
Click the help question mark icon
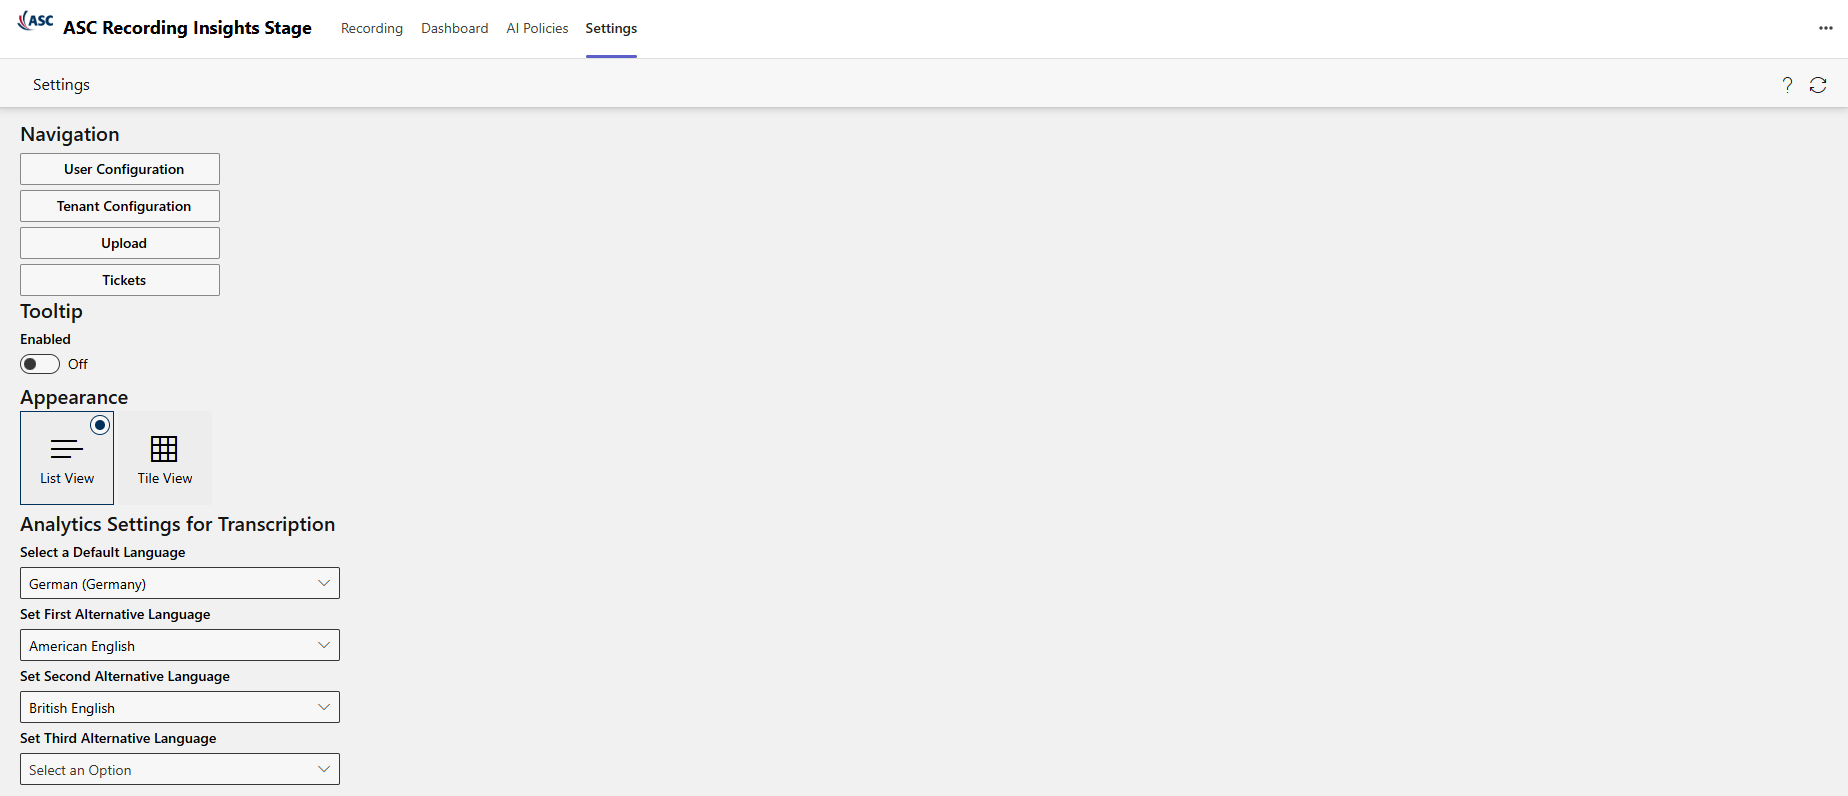(1787, 85)
